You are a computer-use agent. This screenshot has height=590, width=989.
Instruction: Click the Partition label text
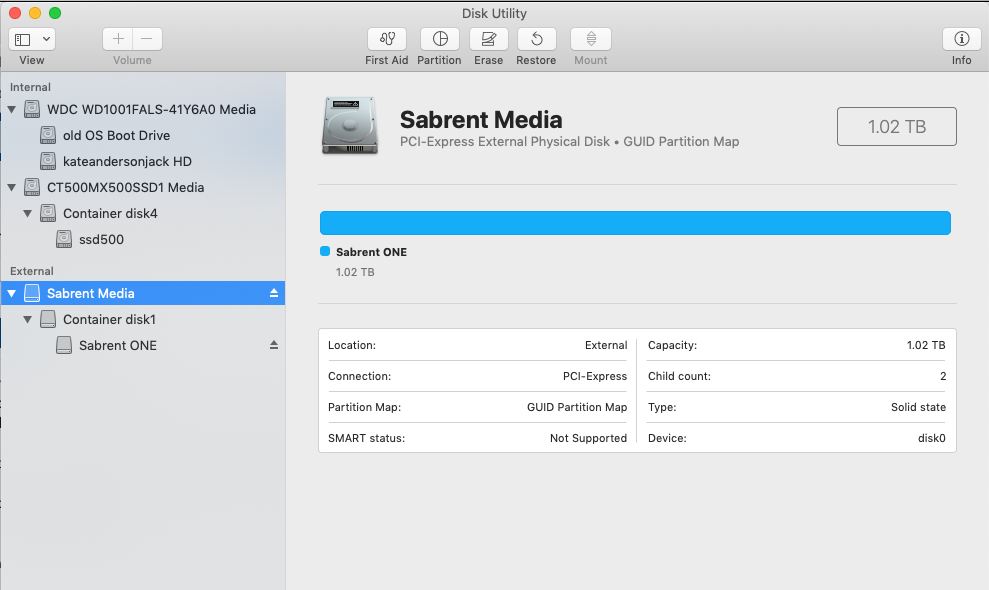point(439,60)
